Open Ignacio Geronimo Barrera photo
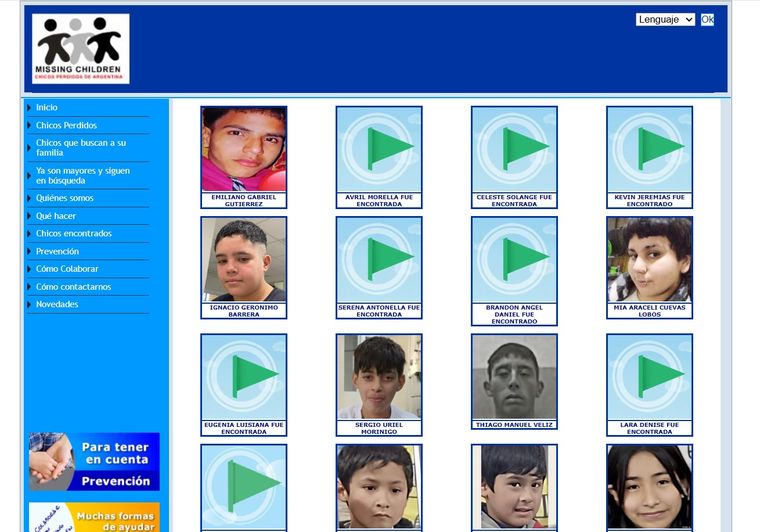Viewport: 760px width, 532px height. [x=244, y=259]
